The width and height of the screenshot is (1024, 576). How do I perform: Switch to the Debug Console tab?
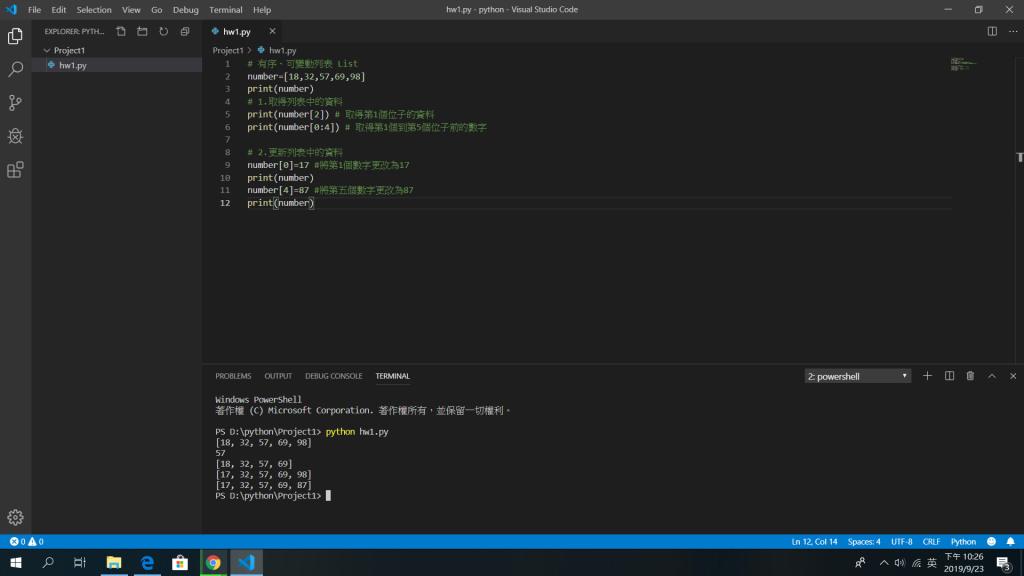pyautogui.click(x=334, y=376)
